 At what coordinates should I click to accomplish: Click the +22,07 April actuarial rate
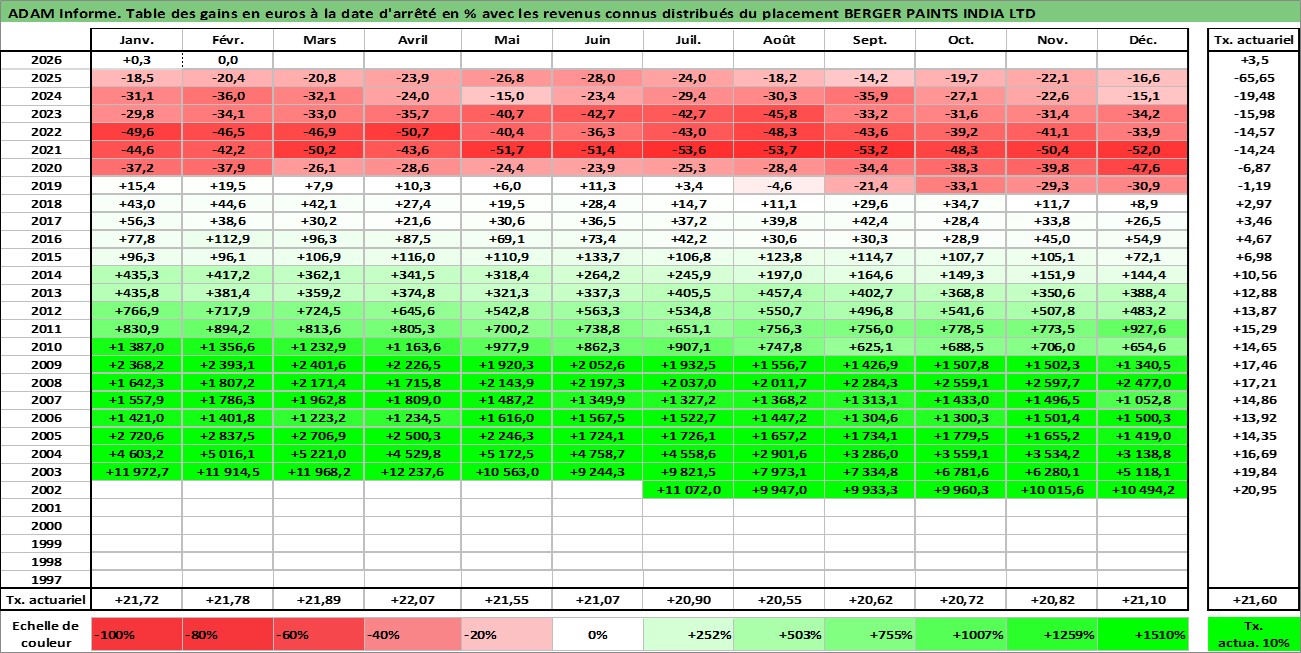coord(412,600)
